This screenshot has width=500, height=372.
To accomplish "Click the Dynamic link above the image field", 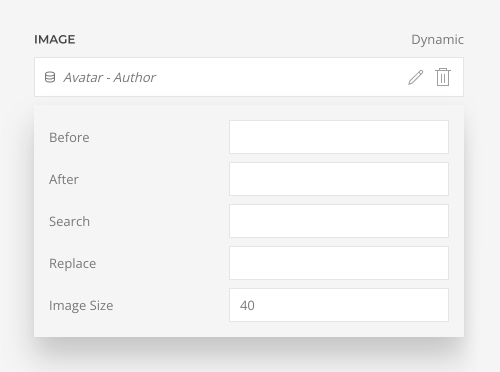I will (x=437, y=40).
